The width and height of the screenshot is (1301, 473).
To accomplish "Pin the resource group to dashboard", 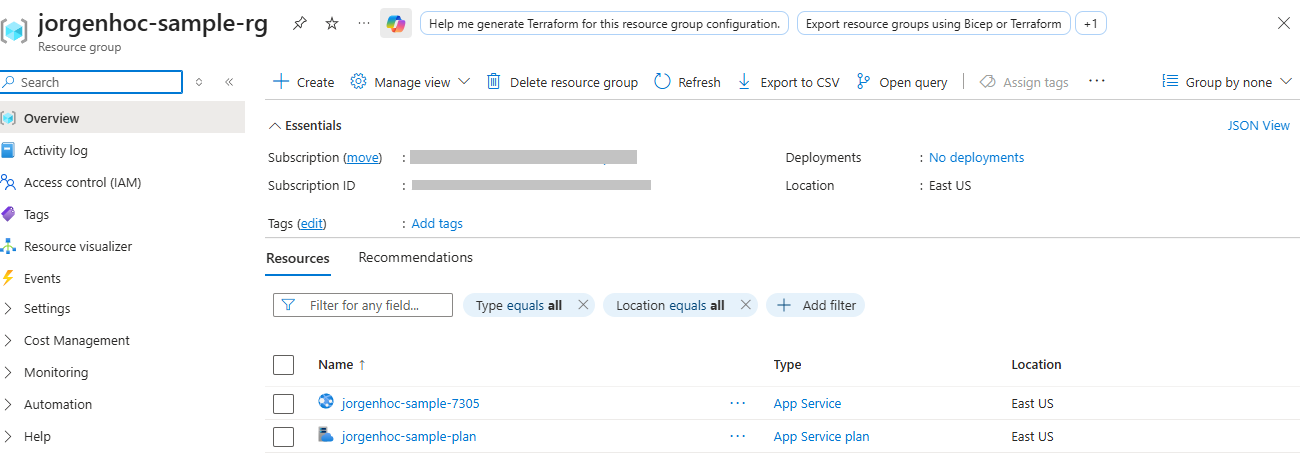I will (300, 23).
